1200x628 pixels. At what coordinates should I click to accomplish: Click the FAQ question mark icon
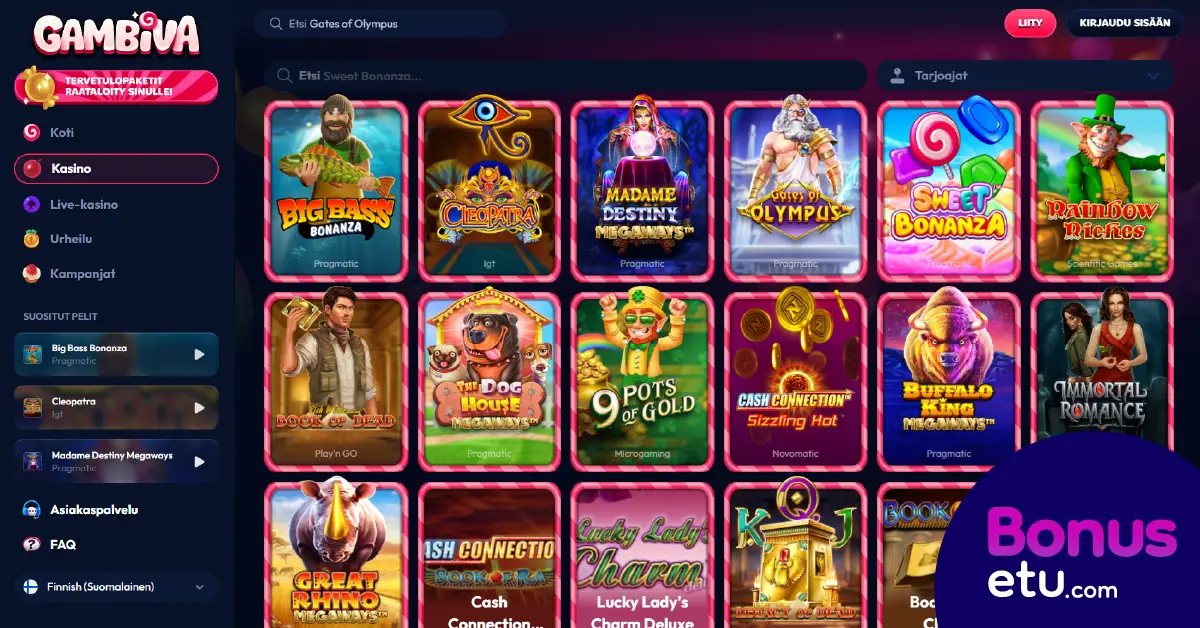[32, 545]
